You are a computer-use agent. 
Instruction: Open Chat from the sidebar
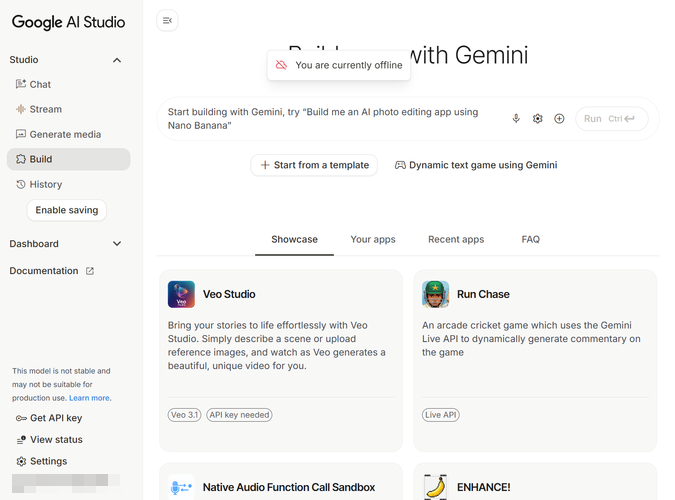click(40, 85)
